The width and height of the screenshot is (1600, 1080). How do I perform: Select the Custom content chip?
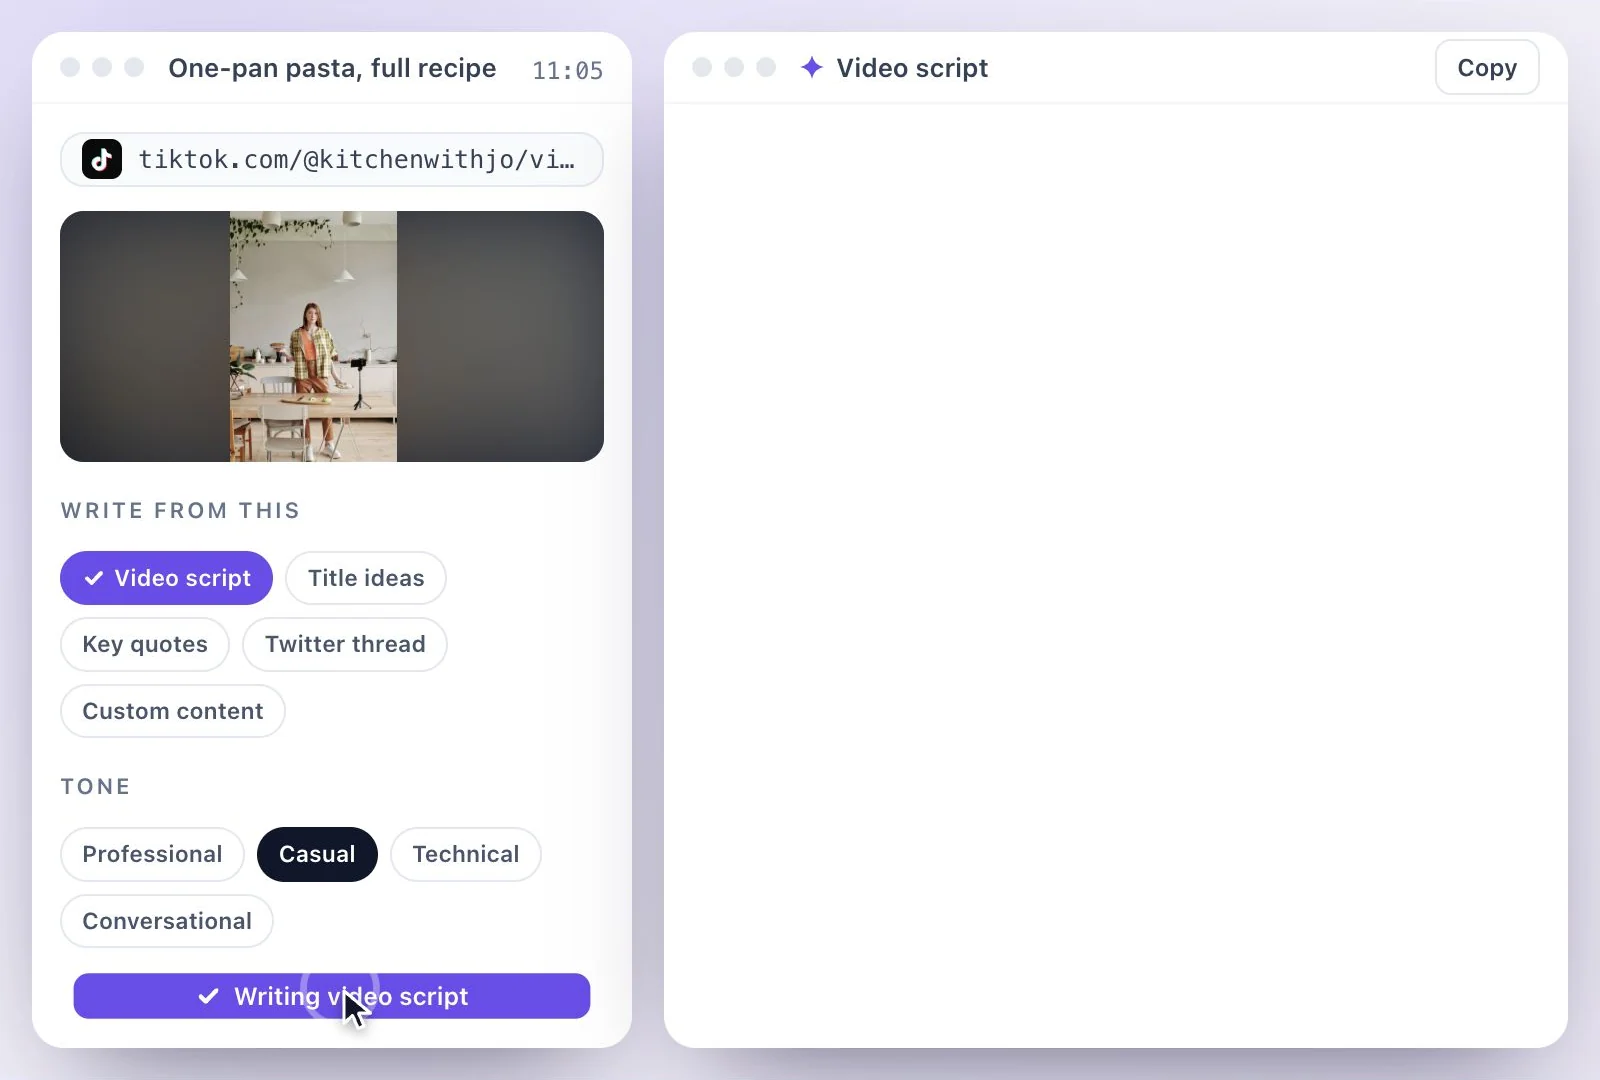(173, 711)
